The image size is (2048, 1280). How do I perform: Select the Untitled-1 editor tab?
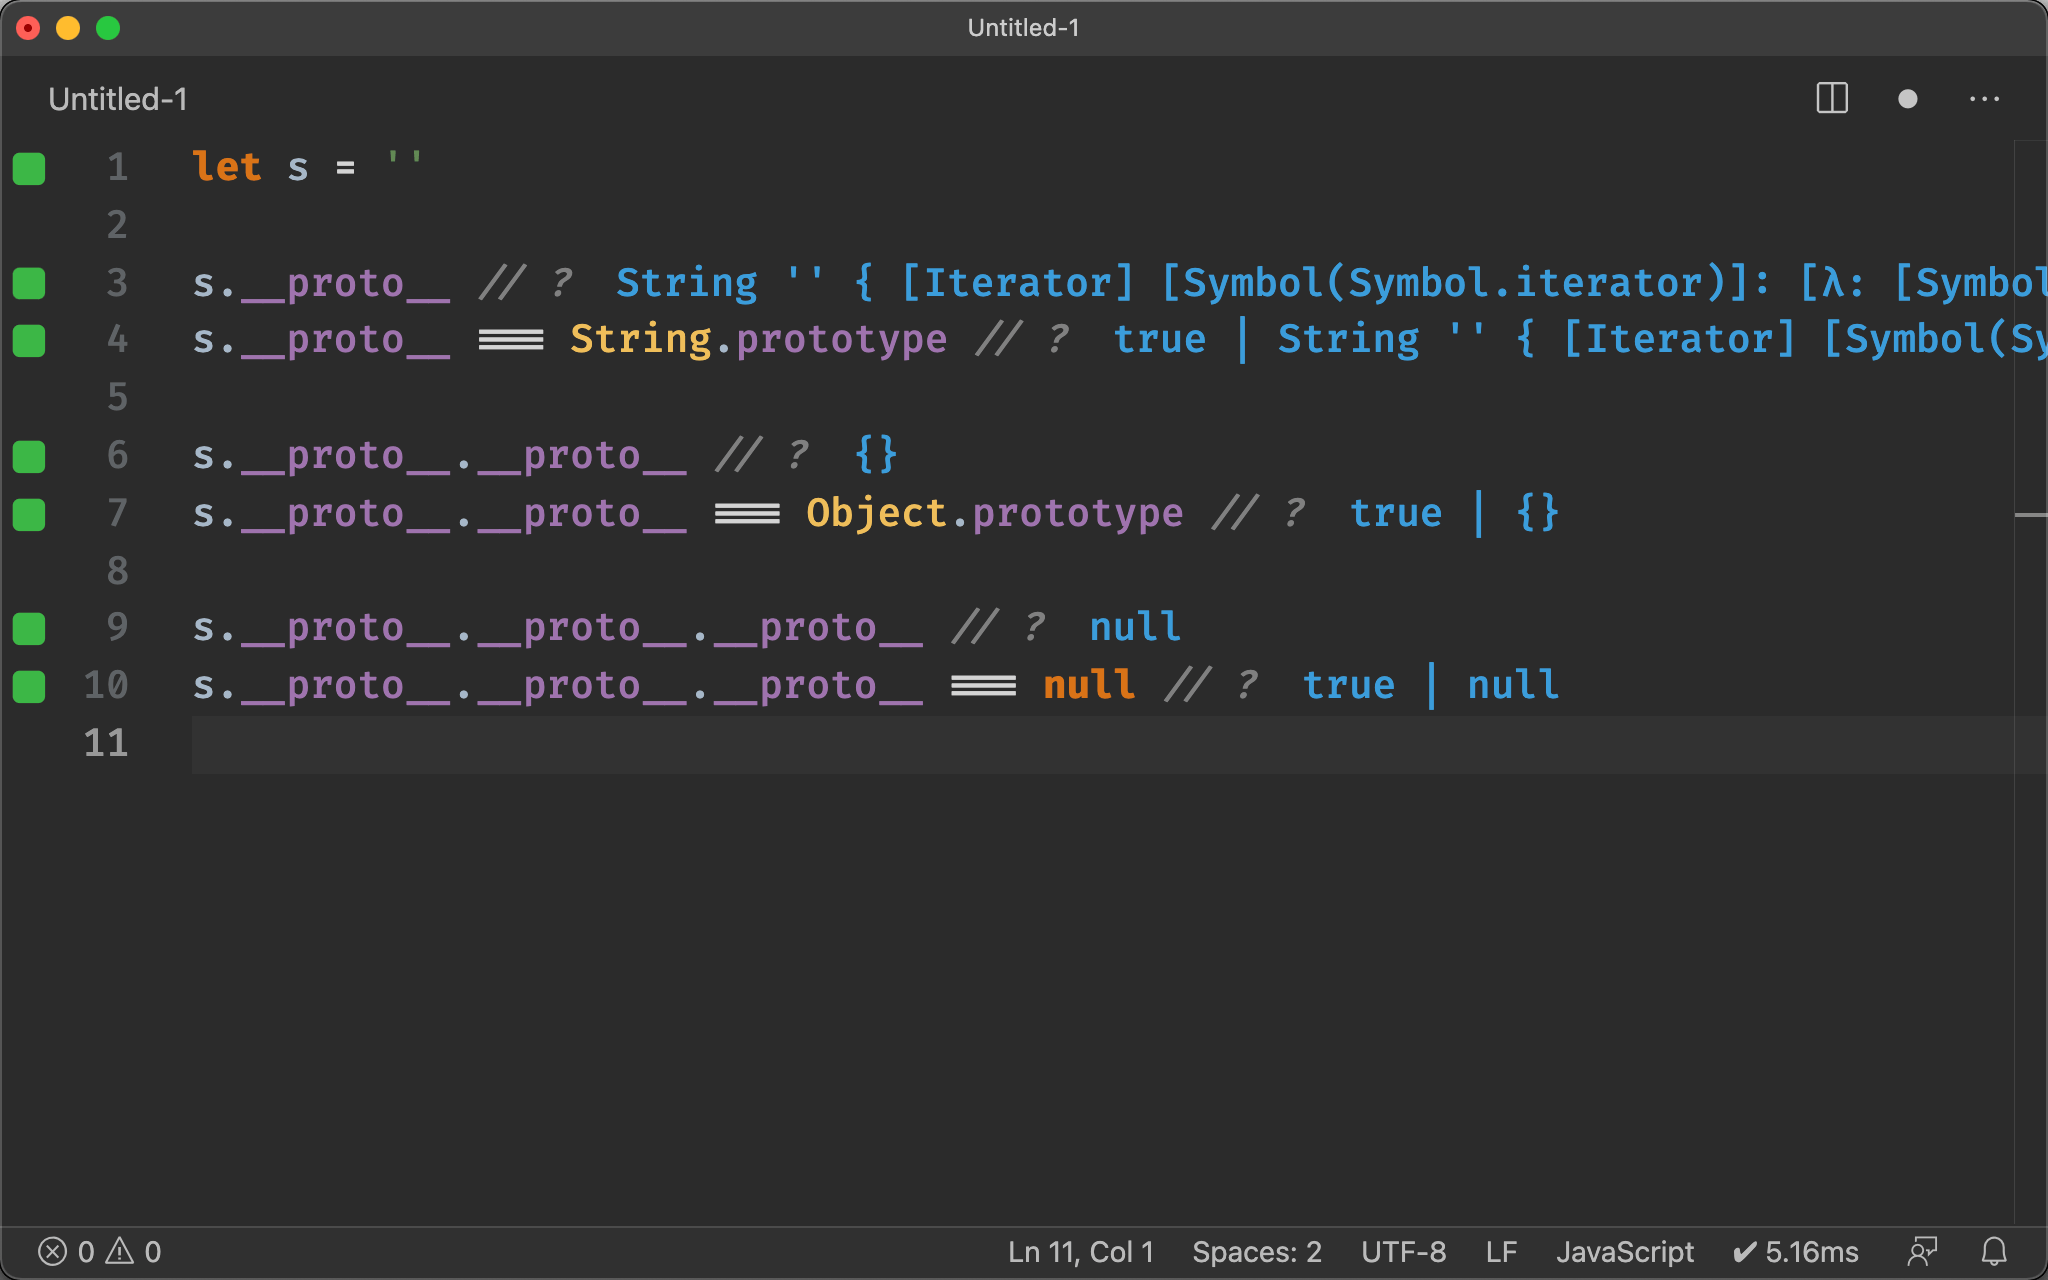coord(118,99)
